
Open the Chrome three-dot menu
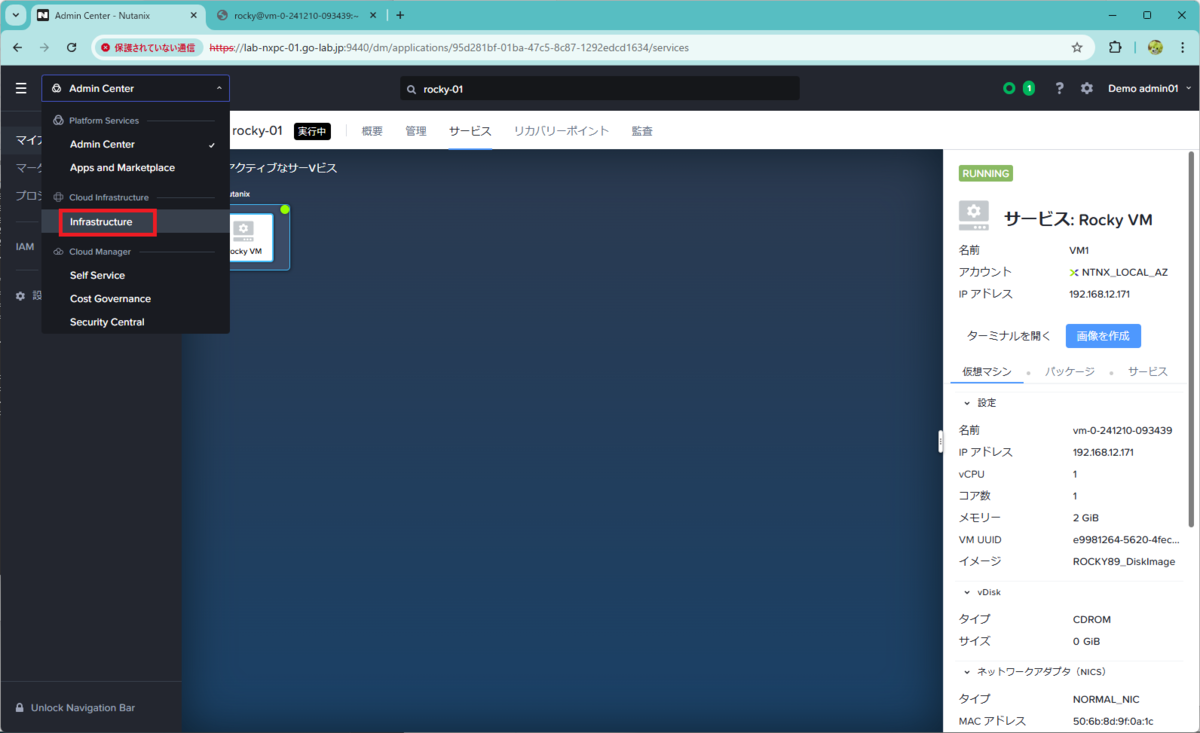coord(1183,47)
